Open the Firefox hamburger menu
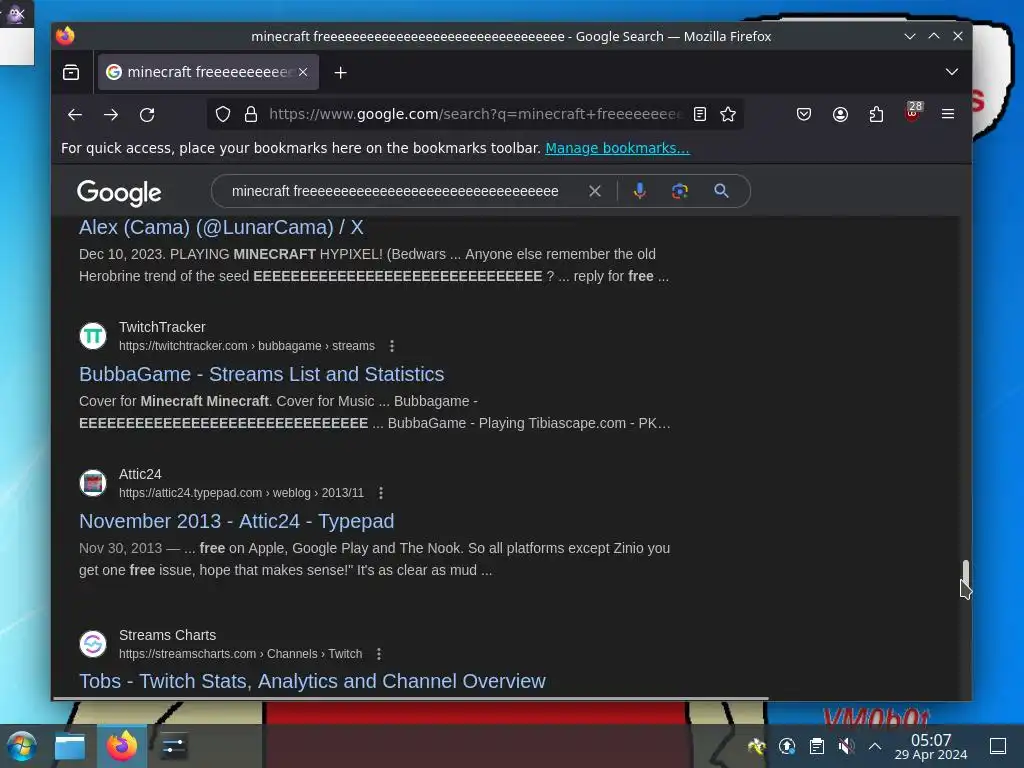The height and width of the screenshot is (768, 1024). pos(948,114)
